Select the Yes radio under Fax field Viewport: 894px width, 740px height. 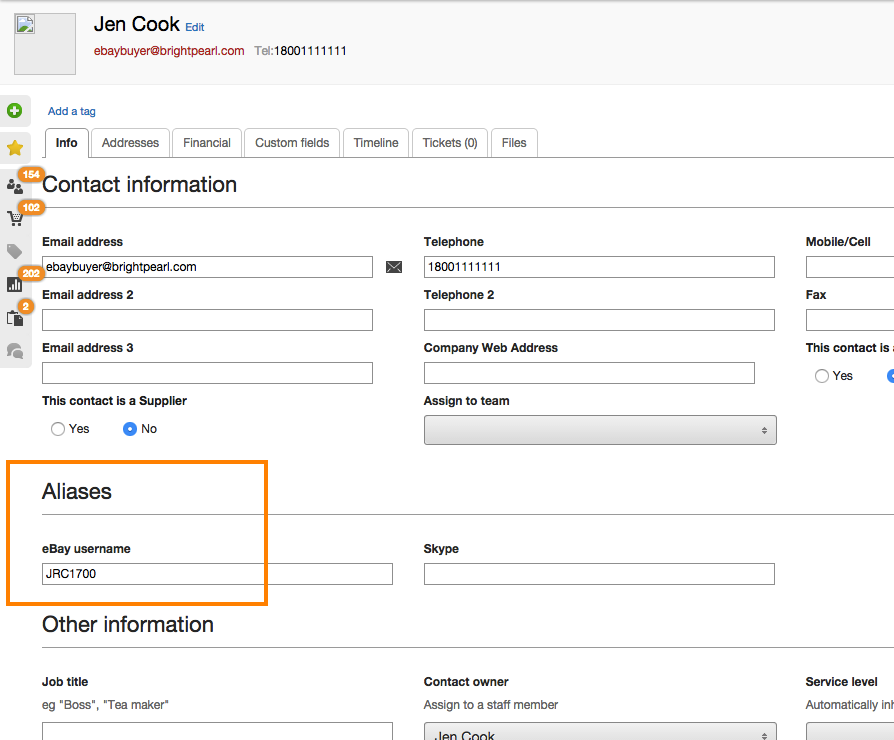[x=822, y=376]
